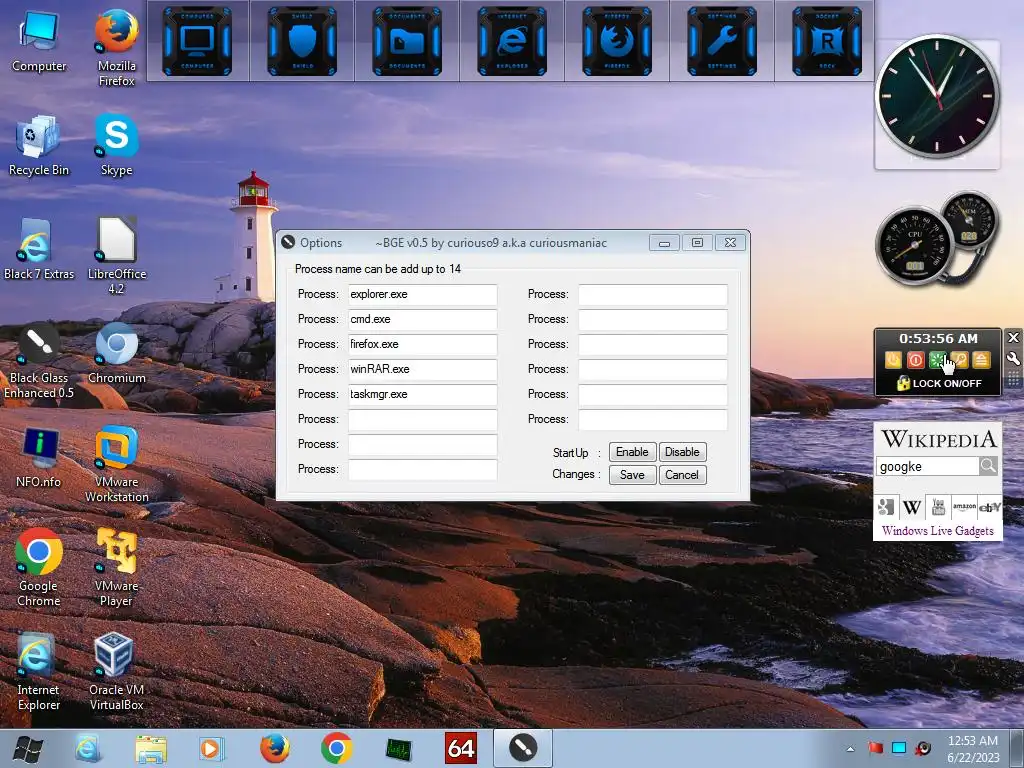This screenshot has width=1024, height=768.
Task: Click the winRAR.exe process field
Action: pyautogui.click(x=423, y=369)
